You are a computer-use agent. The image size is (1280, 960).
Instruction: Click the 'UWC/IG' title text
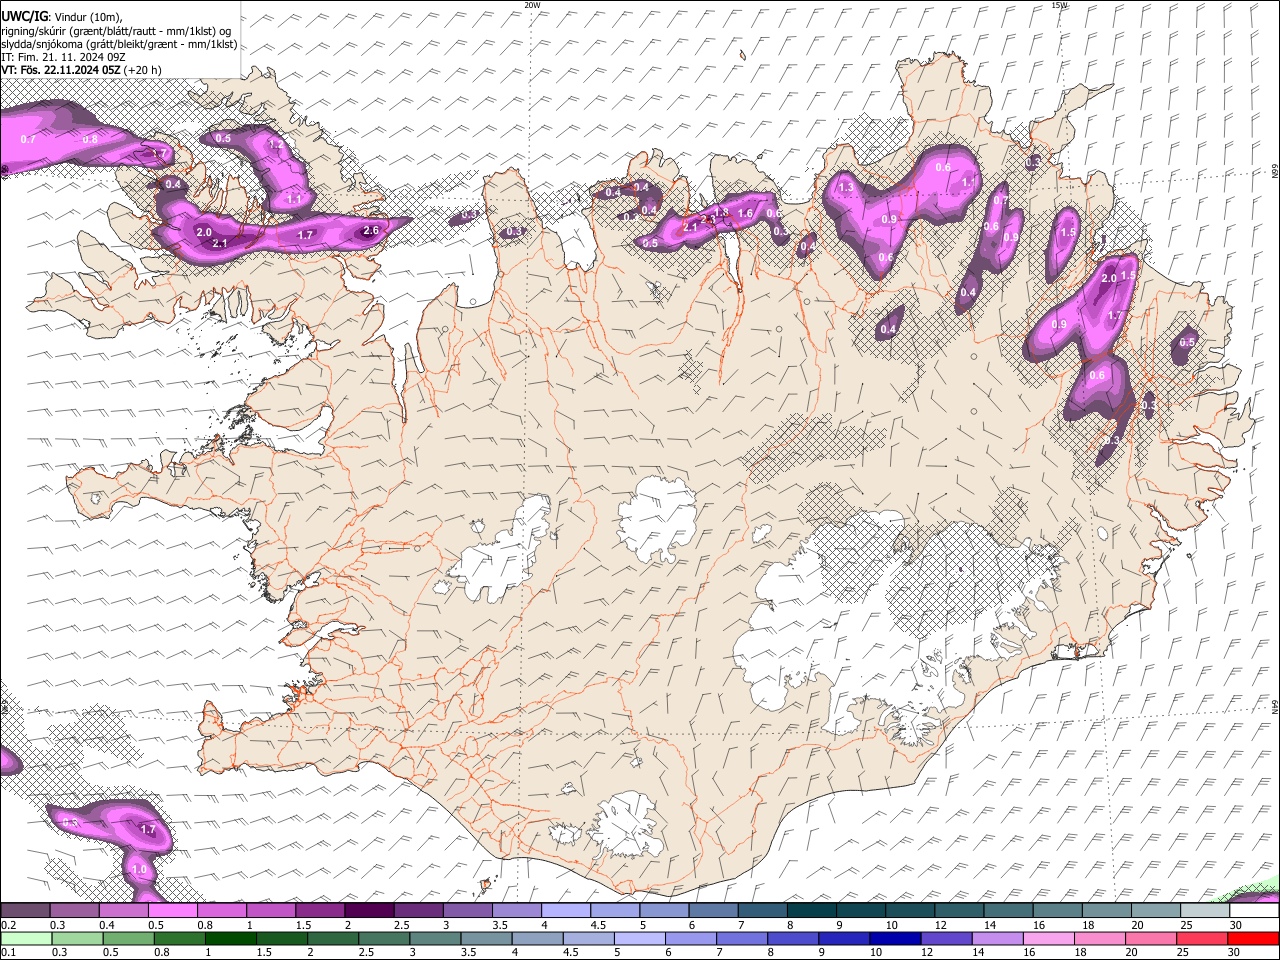point(24,17)
